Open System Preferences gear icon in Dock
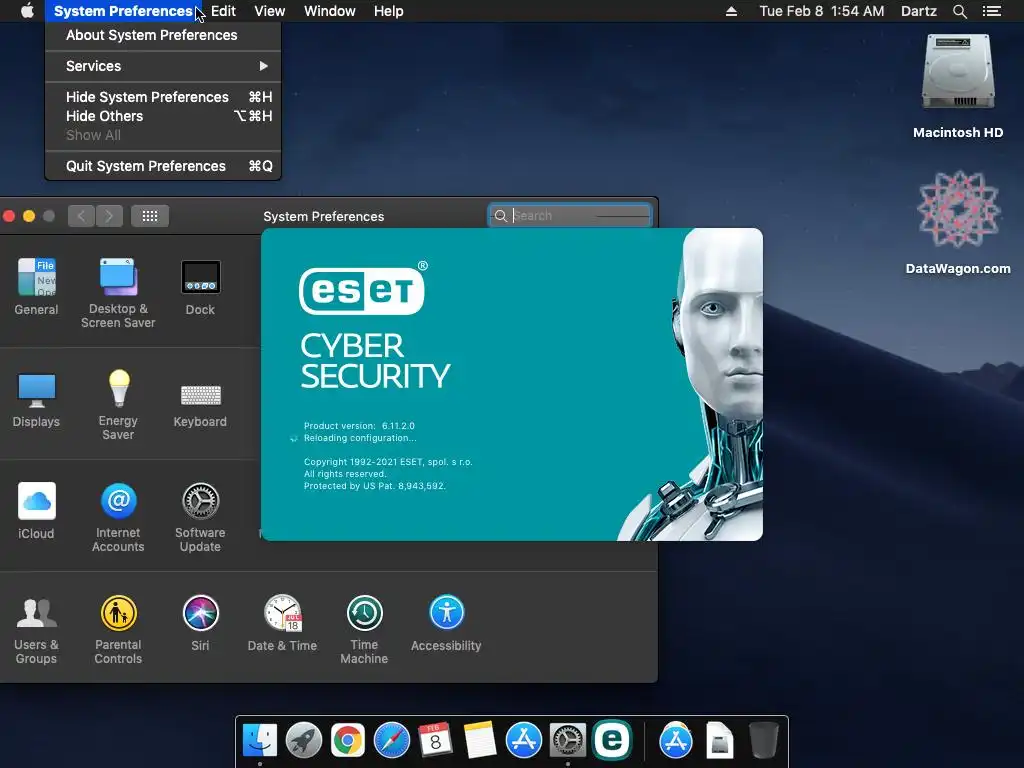This screenshot has height=768, width=1024. click(x=568, y=741)
